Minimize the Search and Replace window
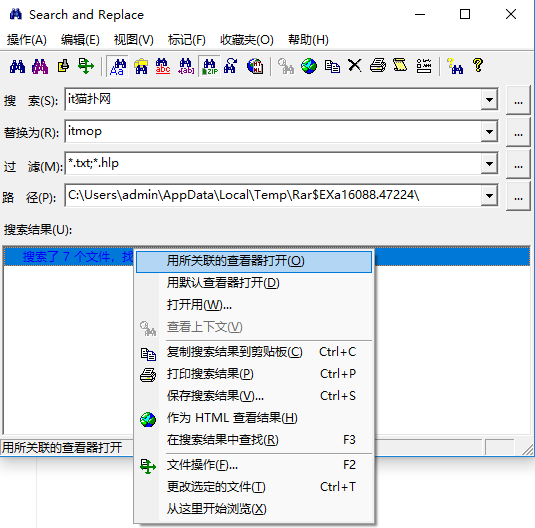Viewport: 535px width, 528px height. tap(420, 14)
